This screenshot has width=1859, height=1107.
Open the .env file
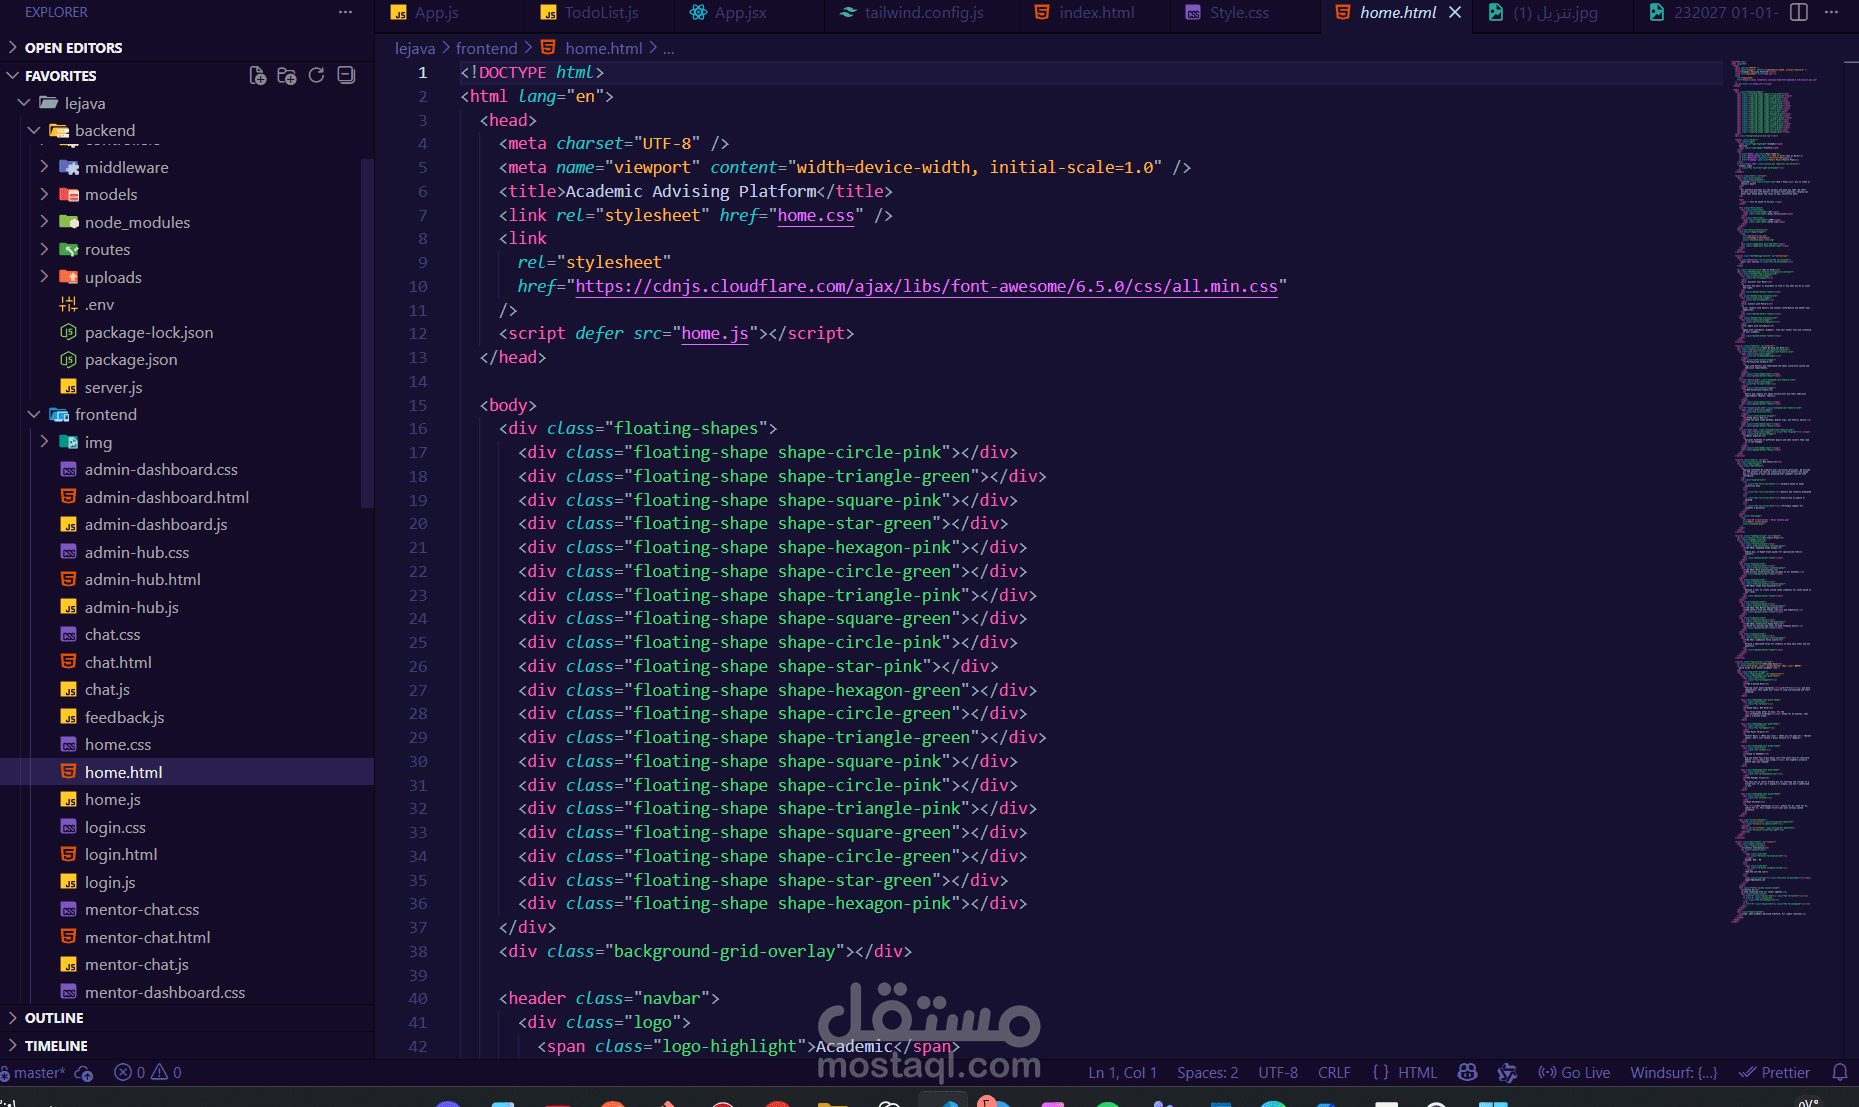tap(99, 304)
